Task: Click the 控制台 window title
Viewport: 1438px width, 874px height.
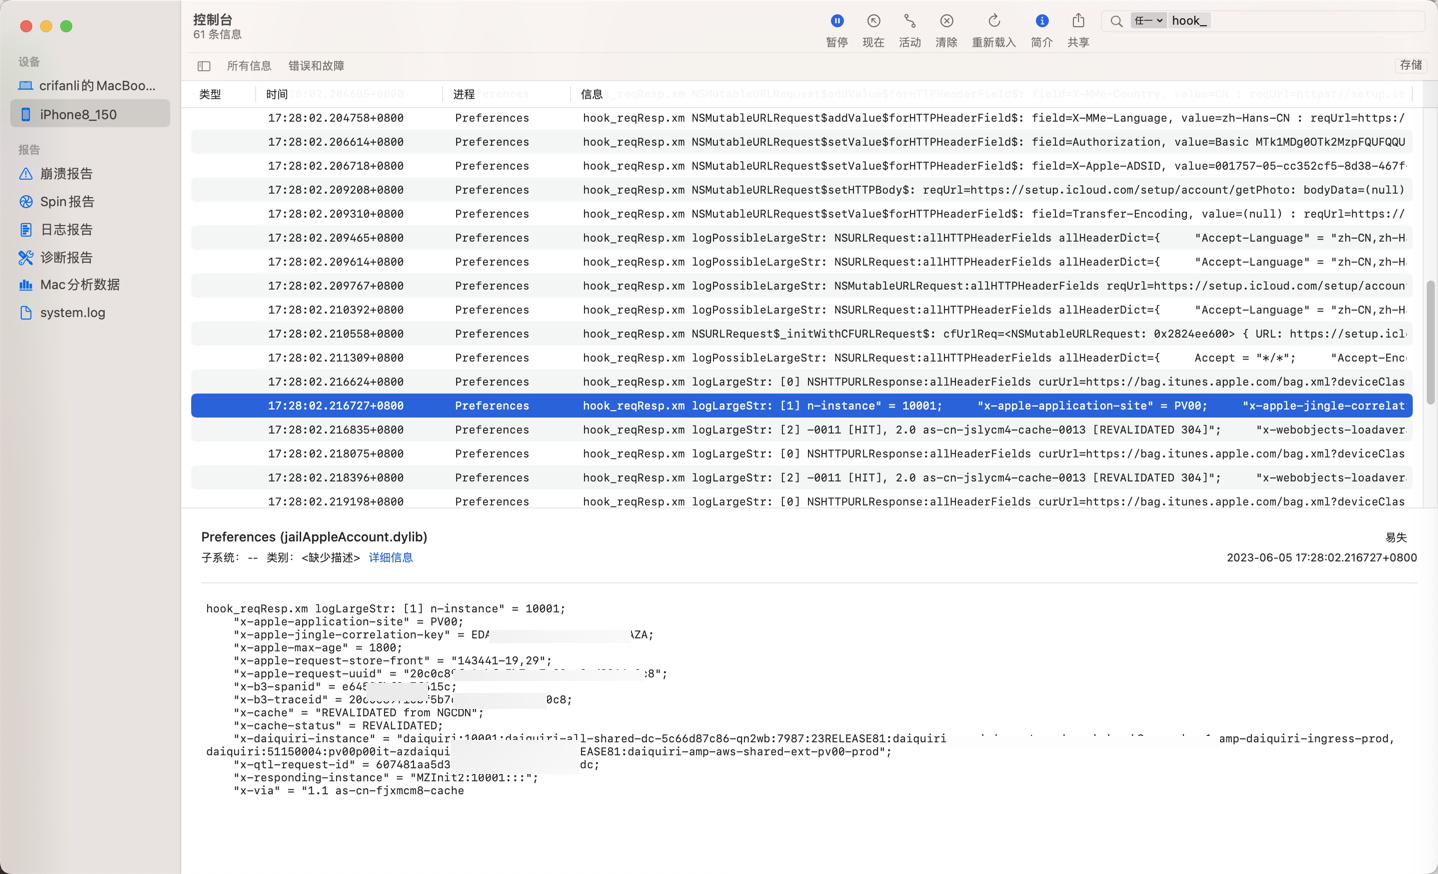Action: (213, 19)
